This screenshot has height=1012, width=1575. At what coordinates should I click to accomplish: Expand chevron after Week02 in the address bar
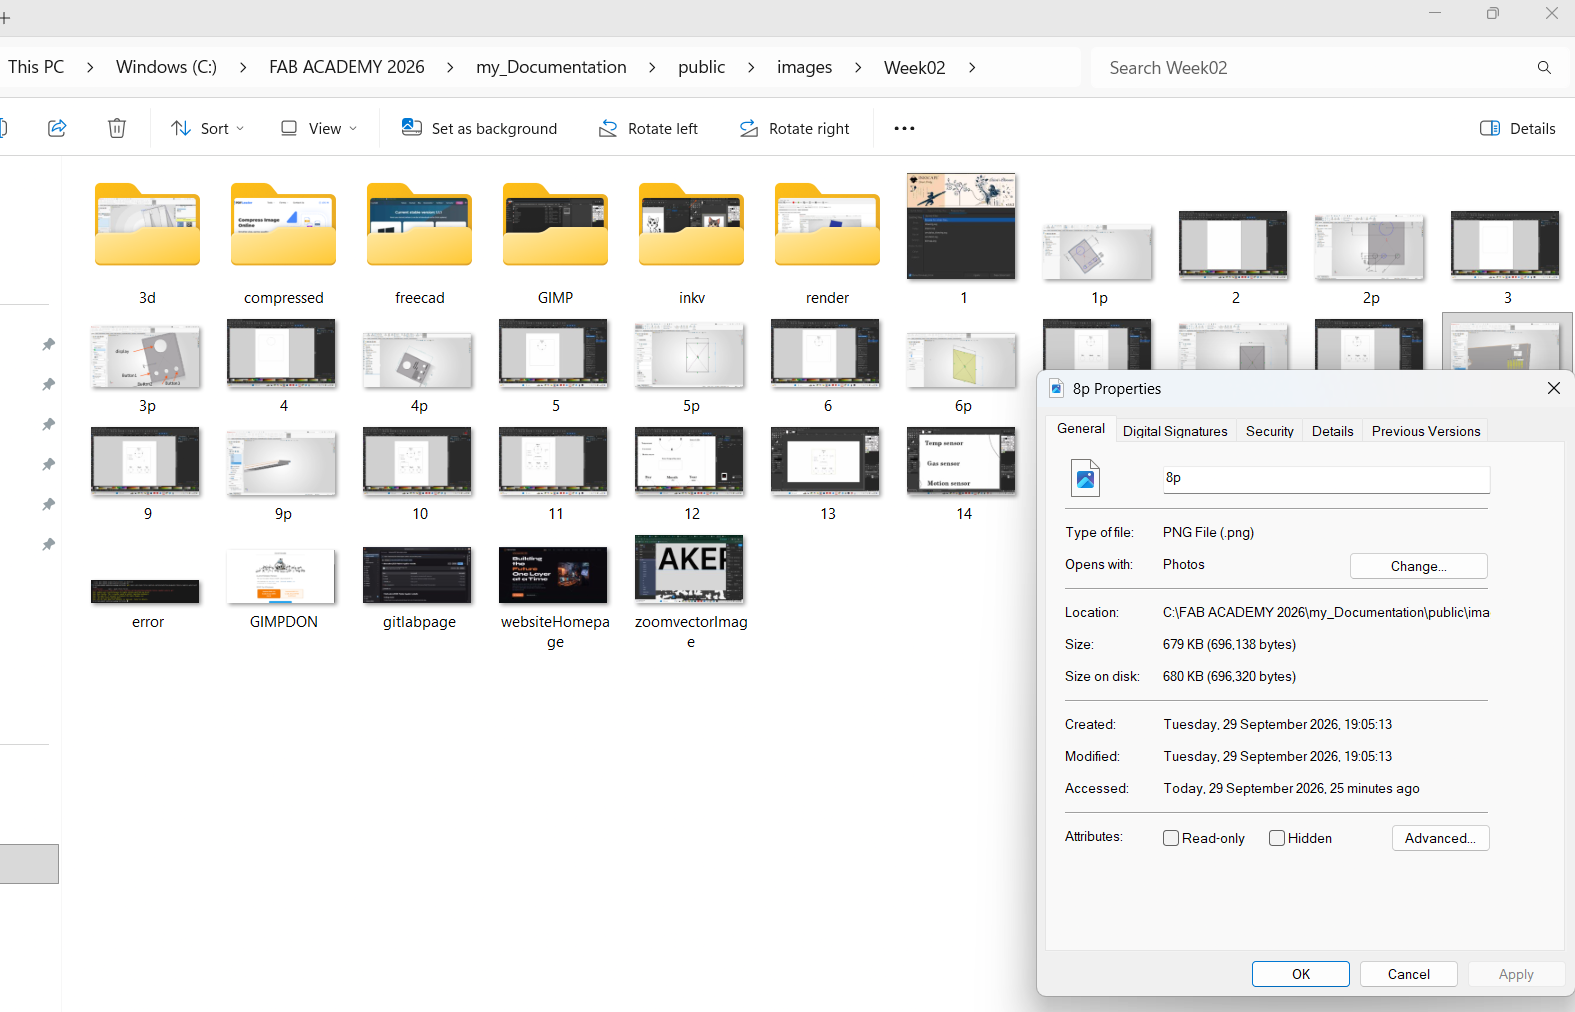971,67
